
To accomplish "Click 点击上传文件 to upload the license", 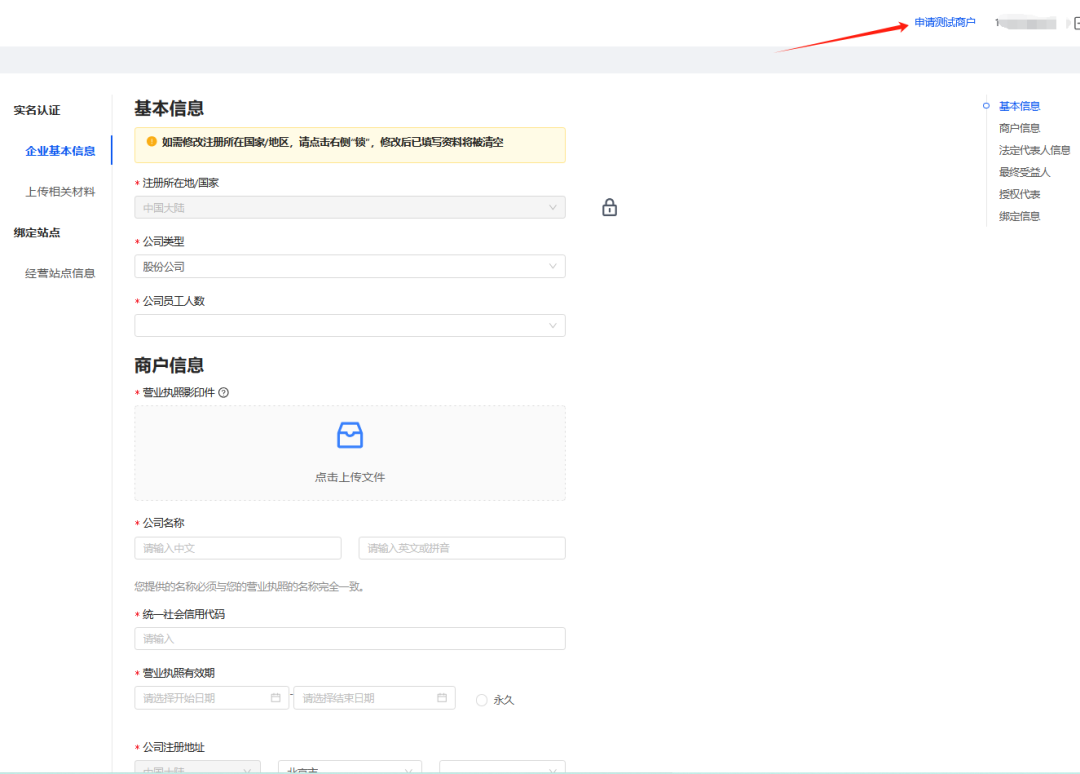I will [350, 477].
